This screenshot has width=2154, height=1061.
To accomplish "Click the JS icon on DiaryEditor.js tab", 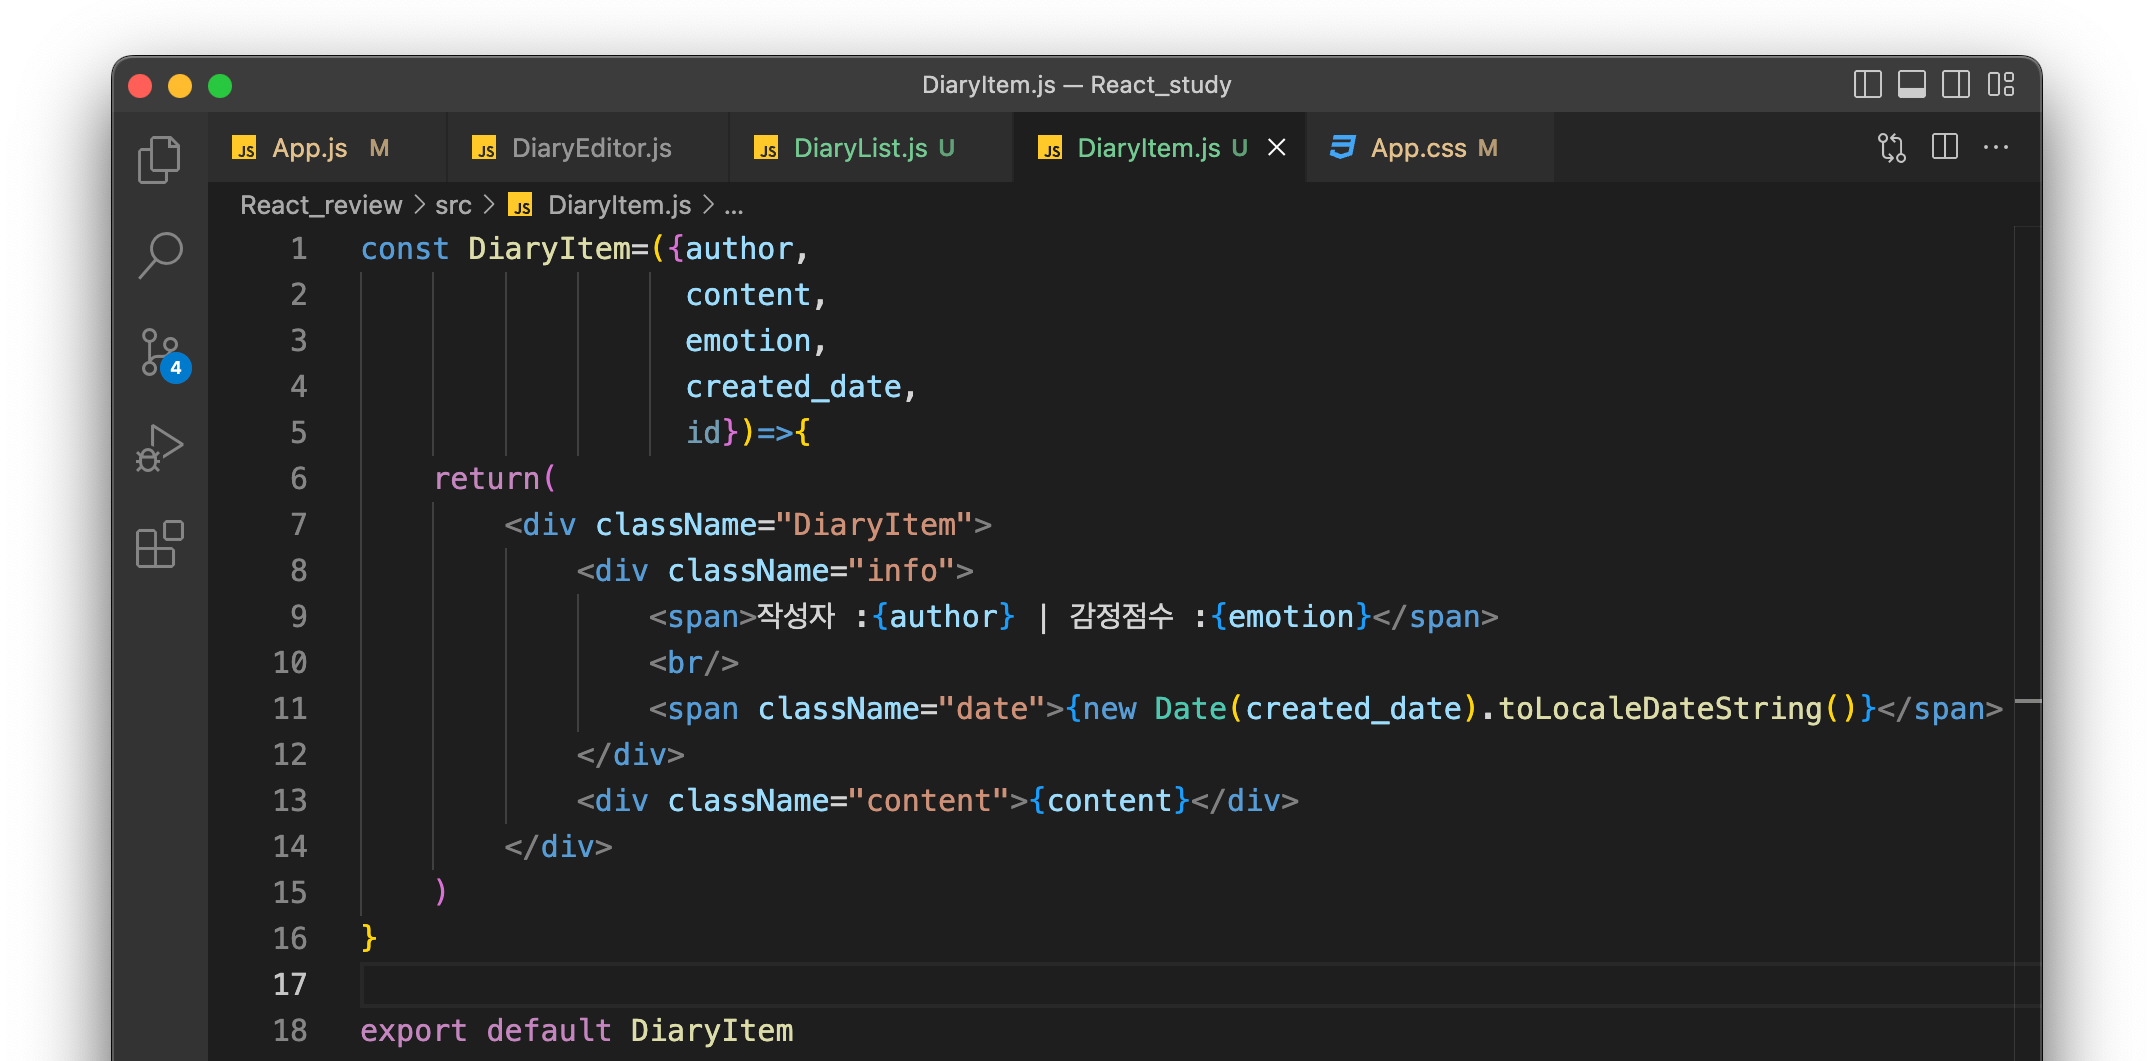I will click(x=485, y=148).
